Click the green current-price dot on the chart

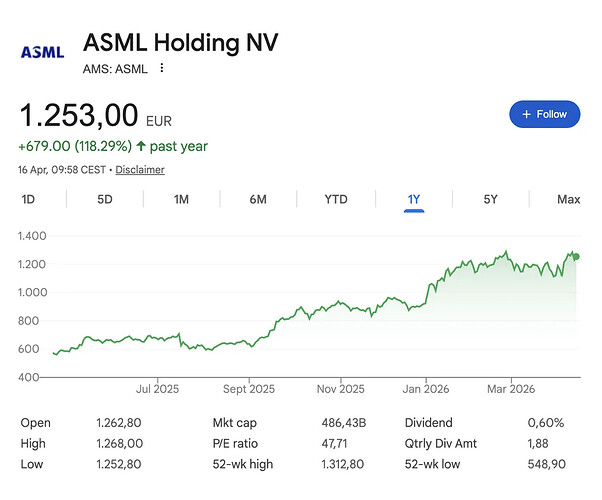(x=576, y=257)
